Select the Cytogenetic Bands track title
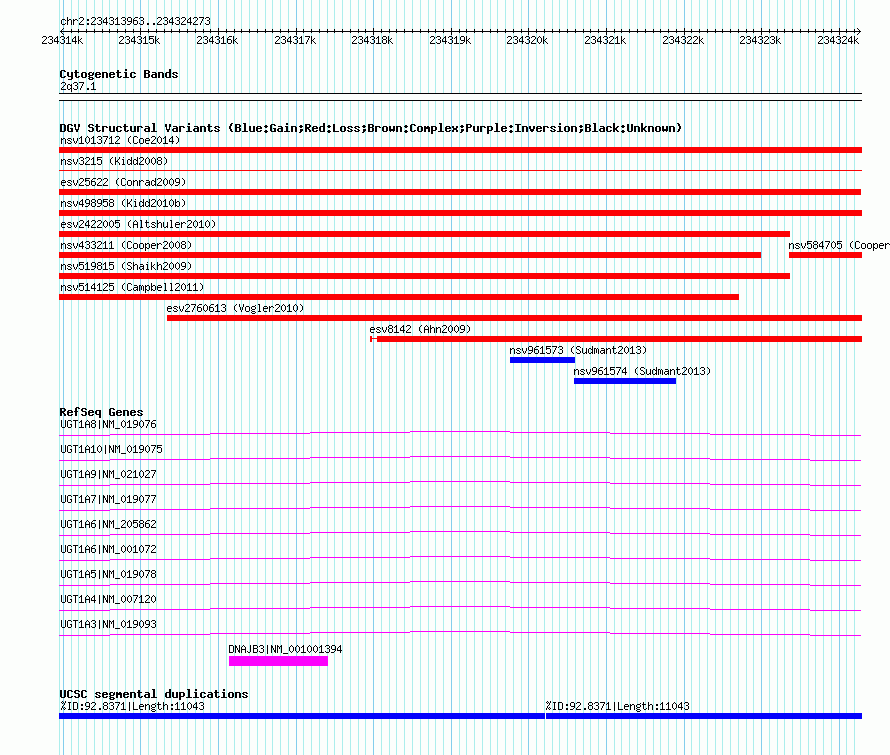 [x=119, y=74]
